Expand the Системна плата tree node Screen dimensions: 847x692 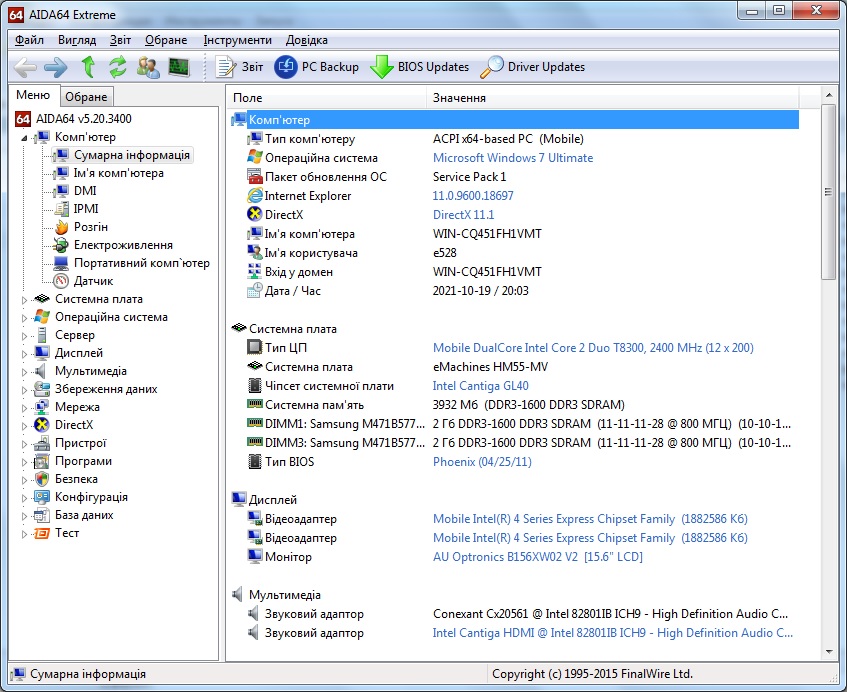click(24, 300)
